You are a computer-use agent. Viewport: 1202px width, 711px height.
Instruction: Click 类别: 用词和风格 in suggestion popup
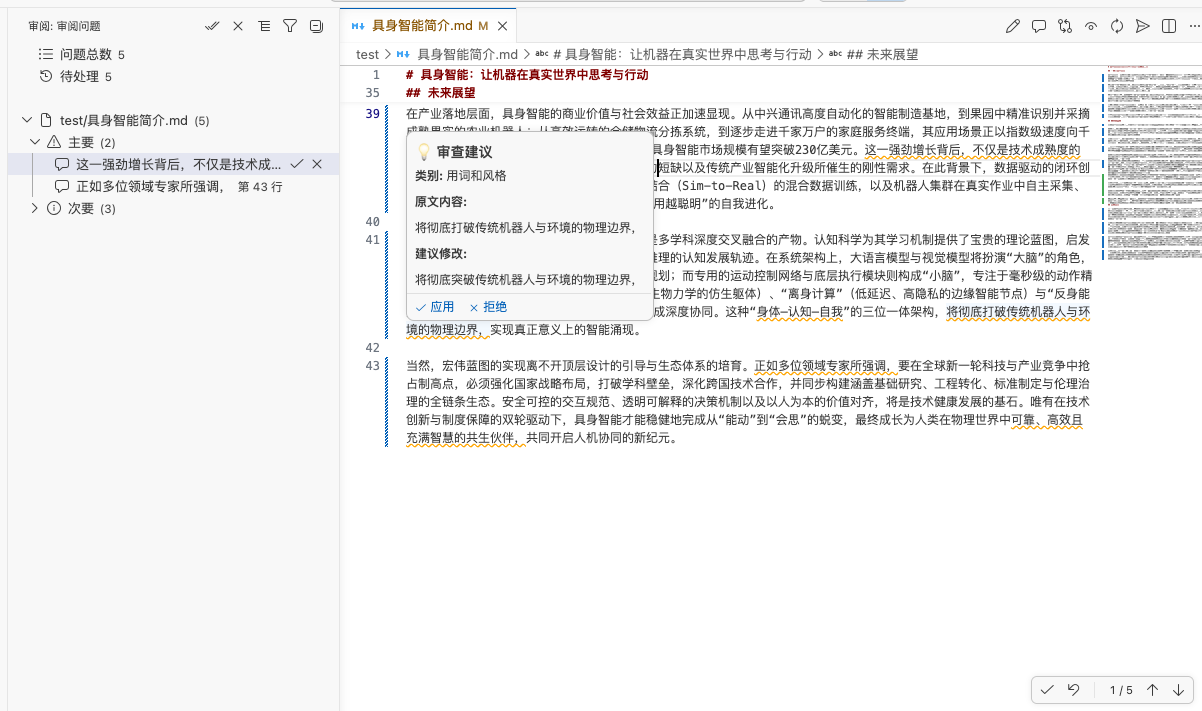(x=461, y=176)
